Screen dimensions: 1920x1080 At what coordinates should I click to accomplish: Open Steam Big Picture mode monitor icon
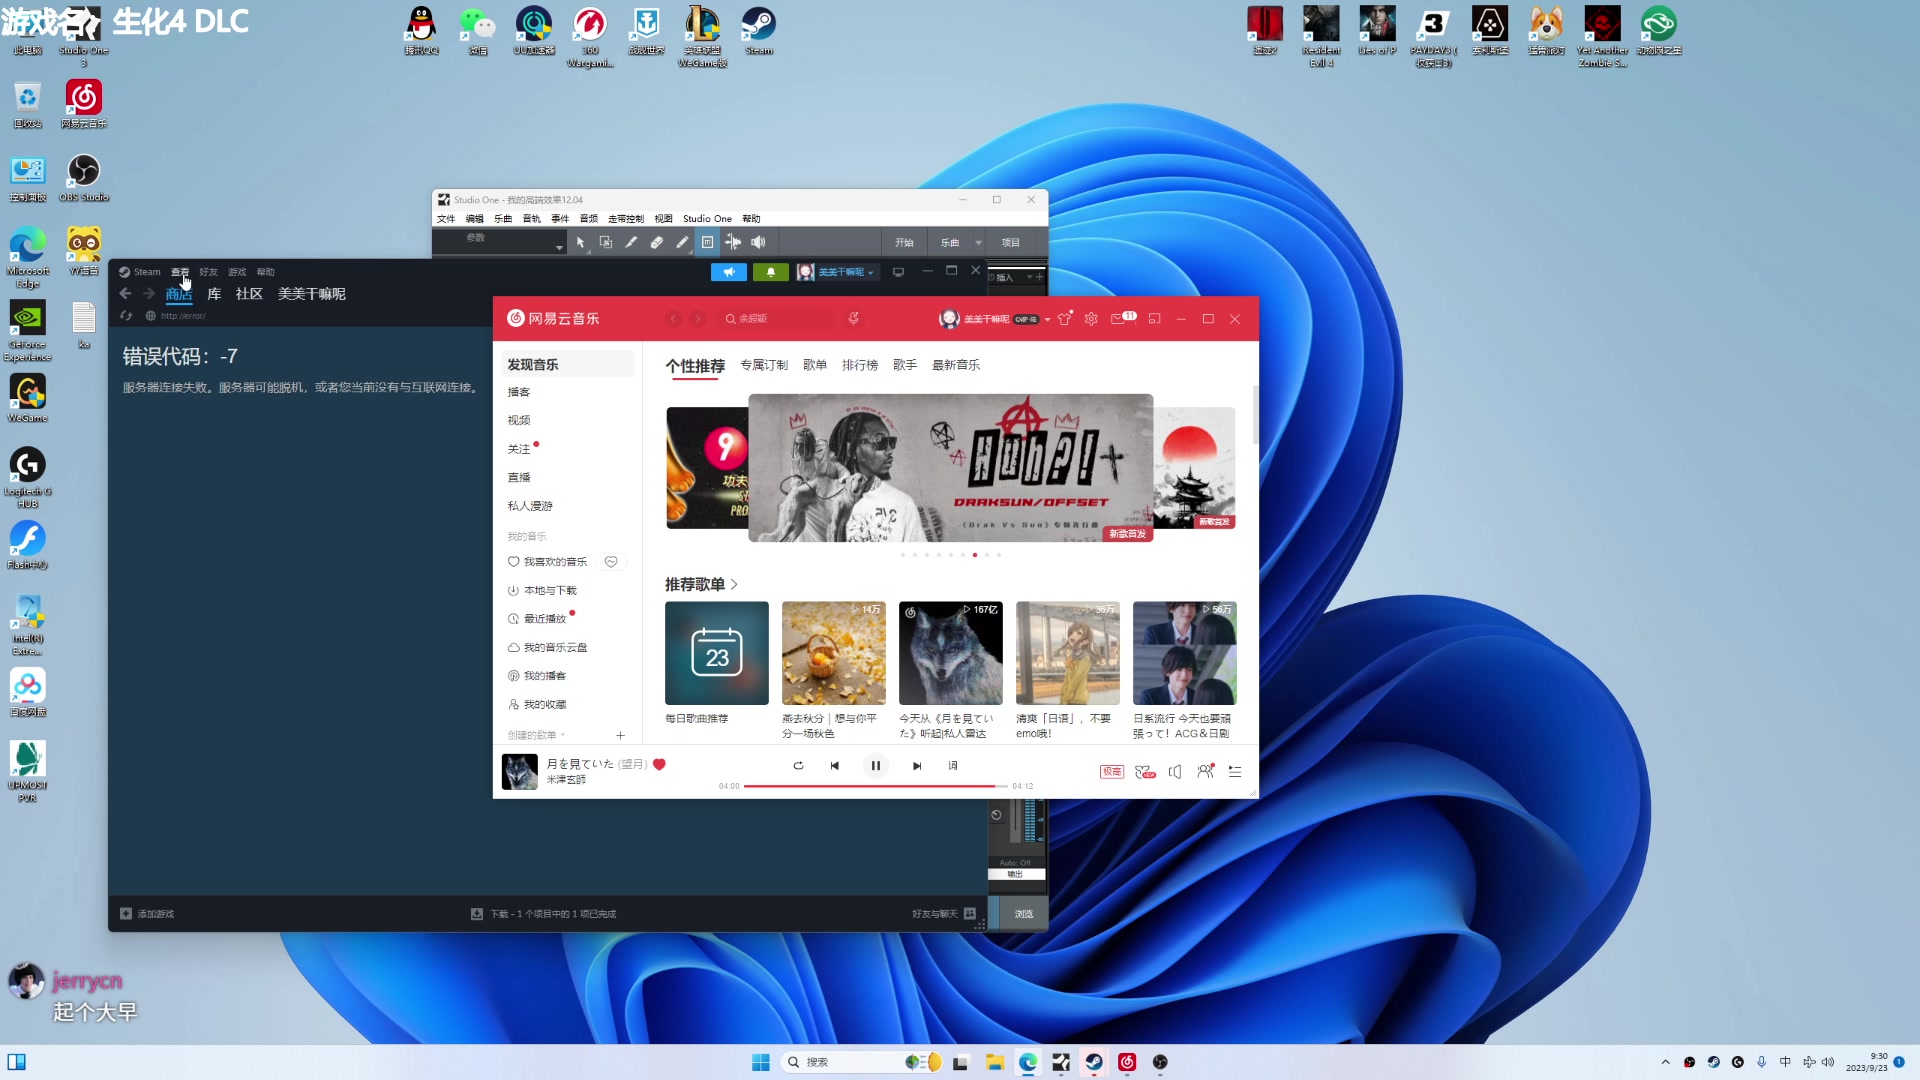tap(898, 272)
